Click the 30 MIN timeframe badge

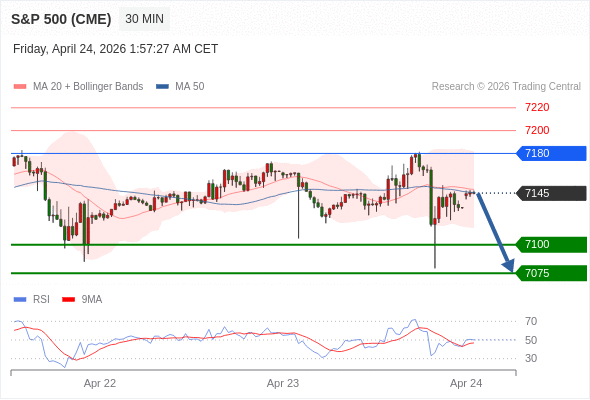[x=144, y=19]
